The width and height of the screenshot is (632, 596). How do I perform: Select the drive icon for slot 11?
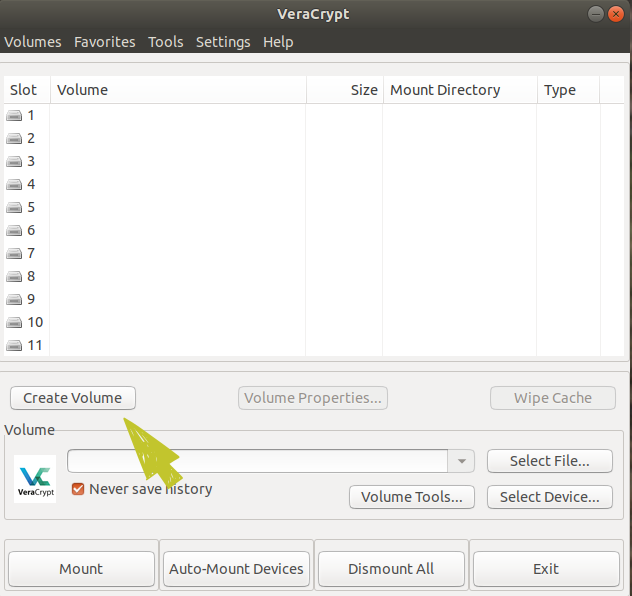pyautogui.click(x=14, y=345)
